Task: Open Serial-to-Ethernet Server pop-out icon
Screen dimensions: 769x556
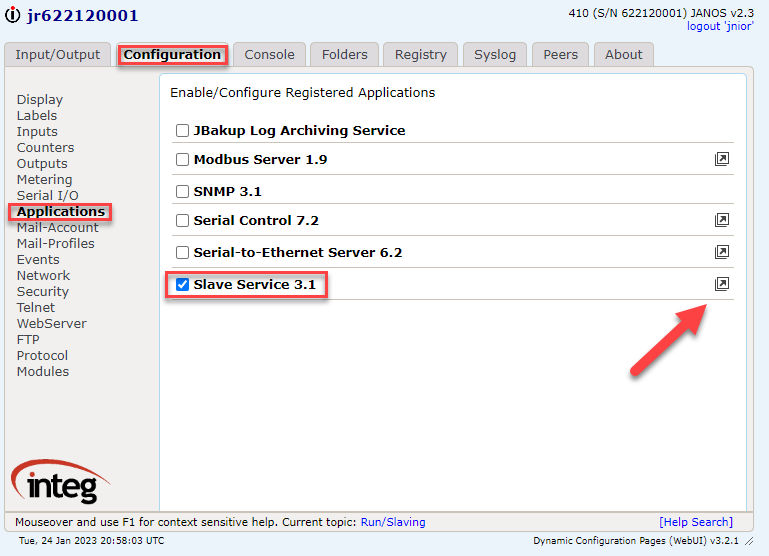Action: (722, 252)
